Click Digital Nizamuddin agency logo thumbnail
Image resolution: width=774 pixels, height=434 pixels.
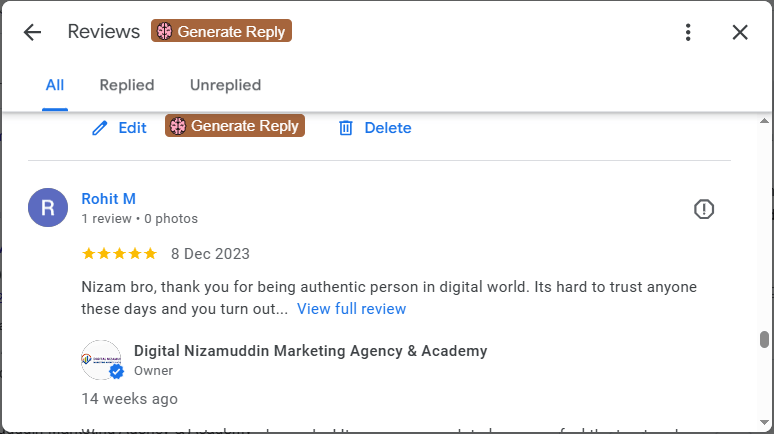(x=101, y=360)
